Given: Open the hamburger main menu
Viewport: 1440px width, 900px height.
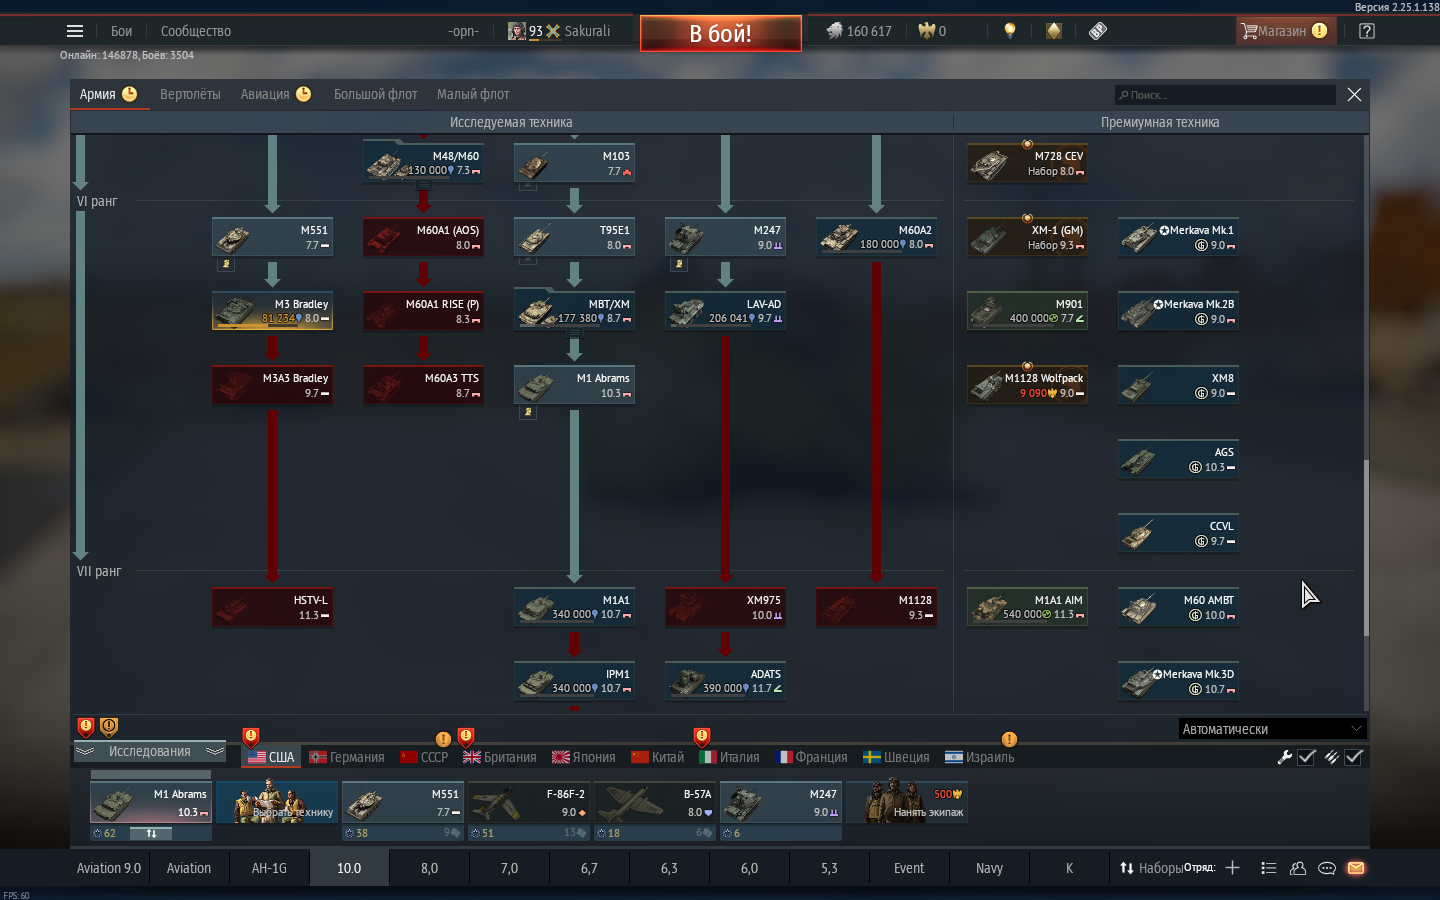Looking at the screenshot, I should coord(75,31).
